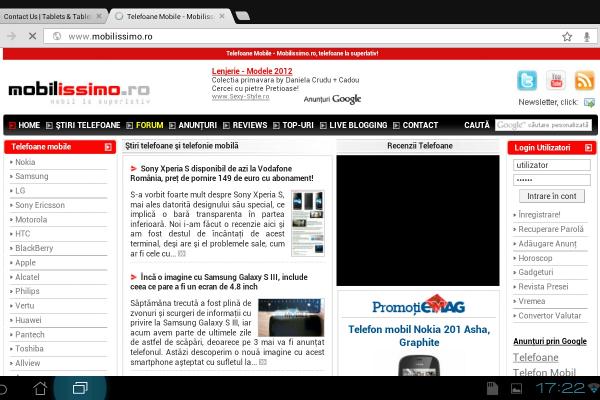Tap the 17:22 clock in system bar
The image size is (600, 400).
point(560,388)
